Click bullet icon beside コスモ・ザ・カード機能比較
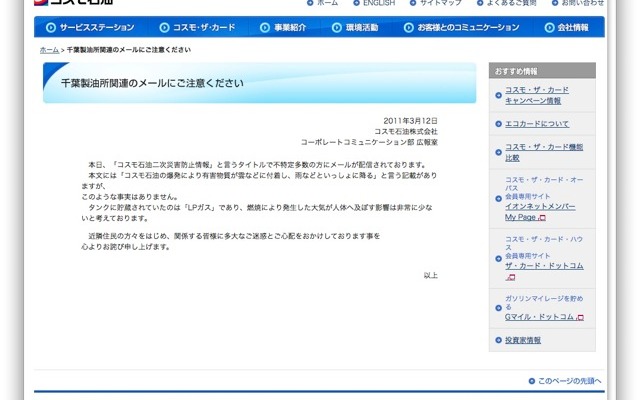 (x=498, y=152)
